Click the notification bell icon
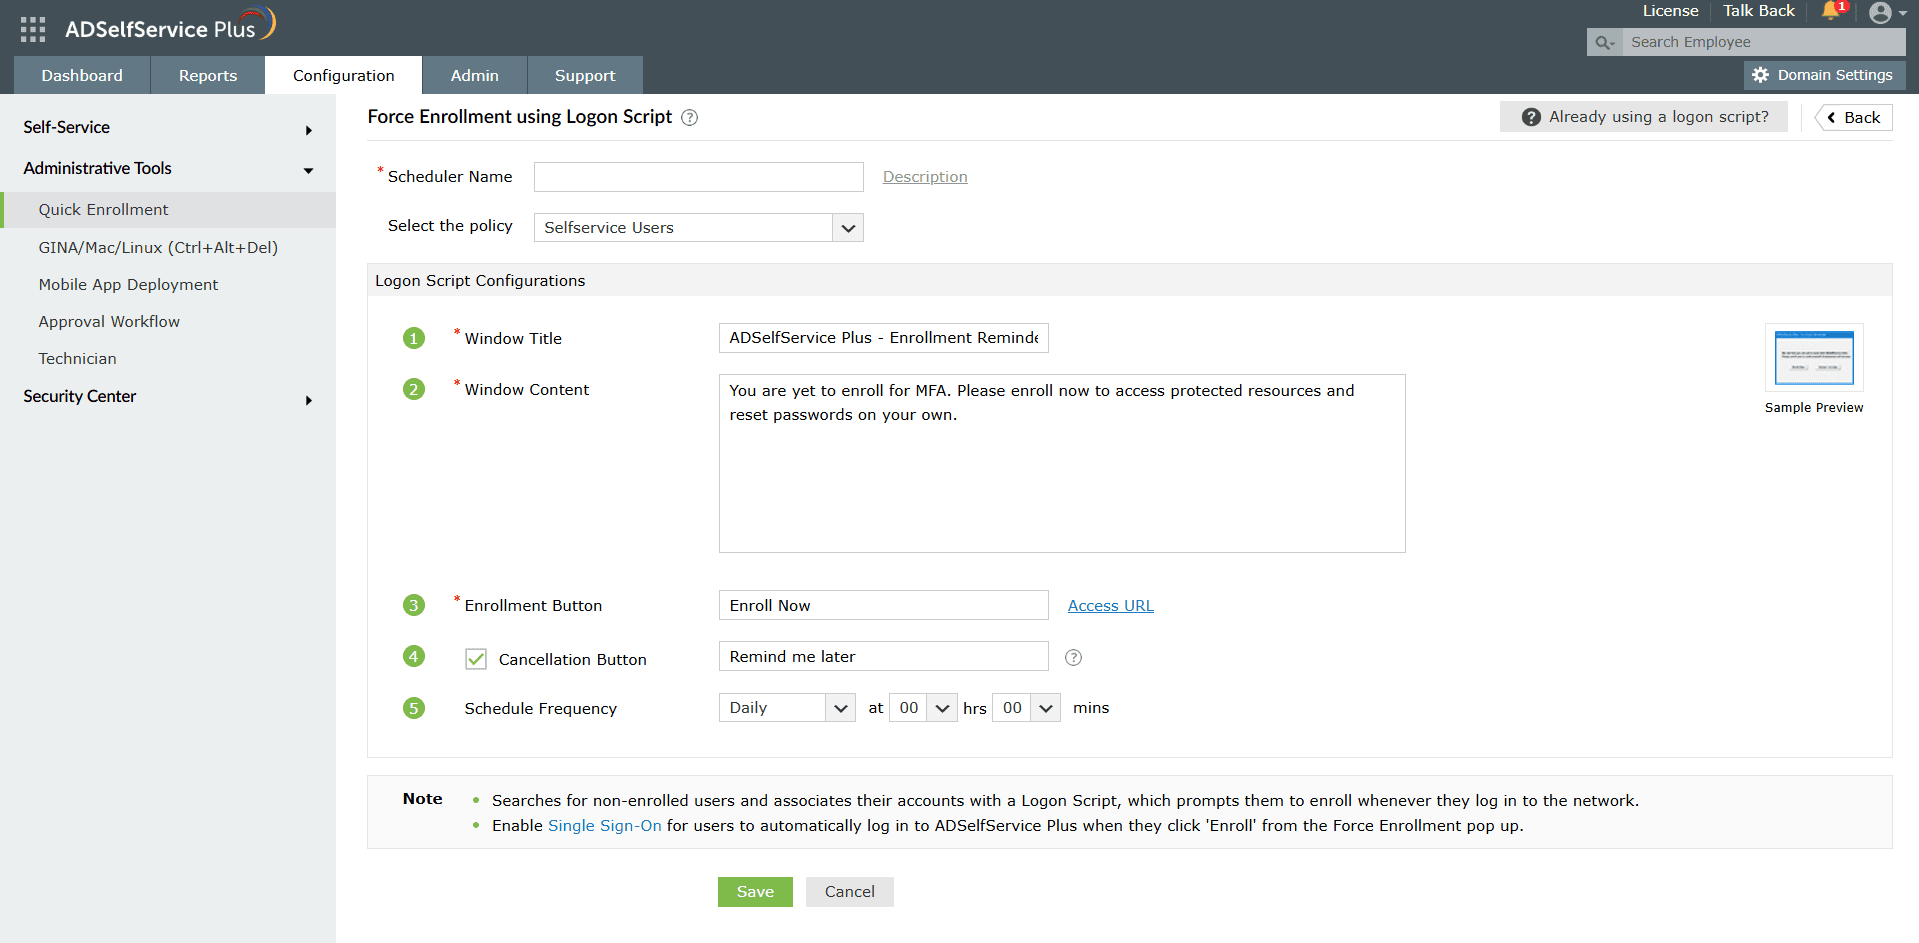1919x943 pixels. [x=1831, y=11]
